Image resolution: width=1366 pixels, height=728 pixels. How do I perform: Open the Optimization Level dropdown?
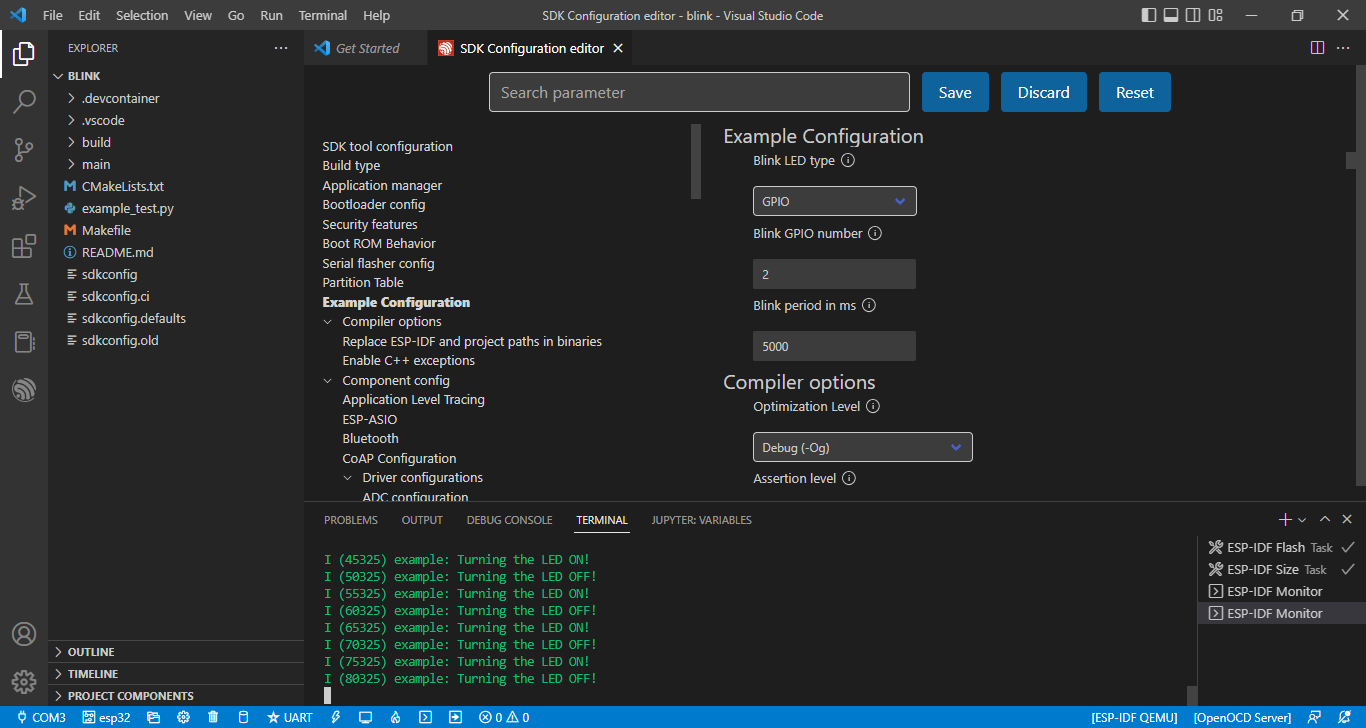tap(862, 447)
